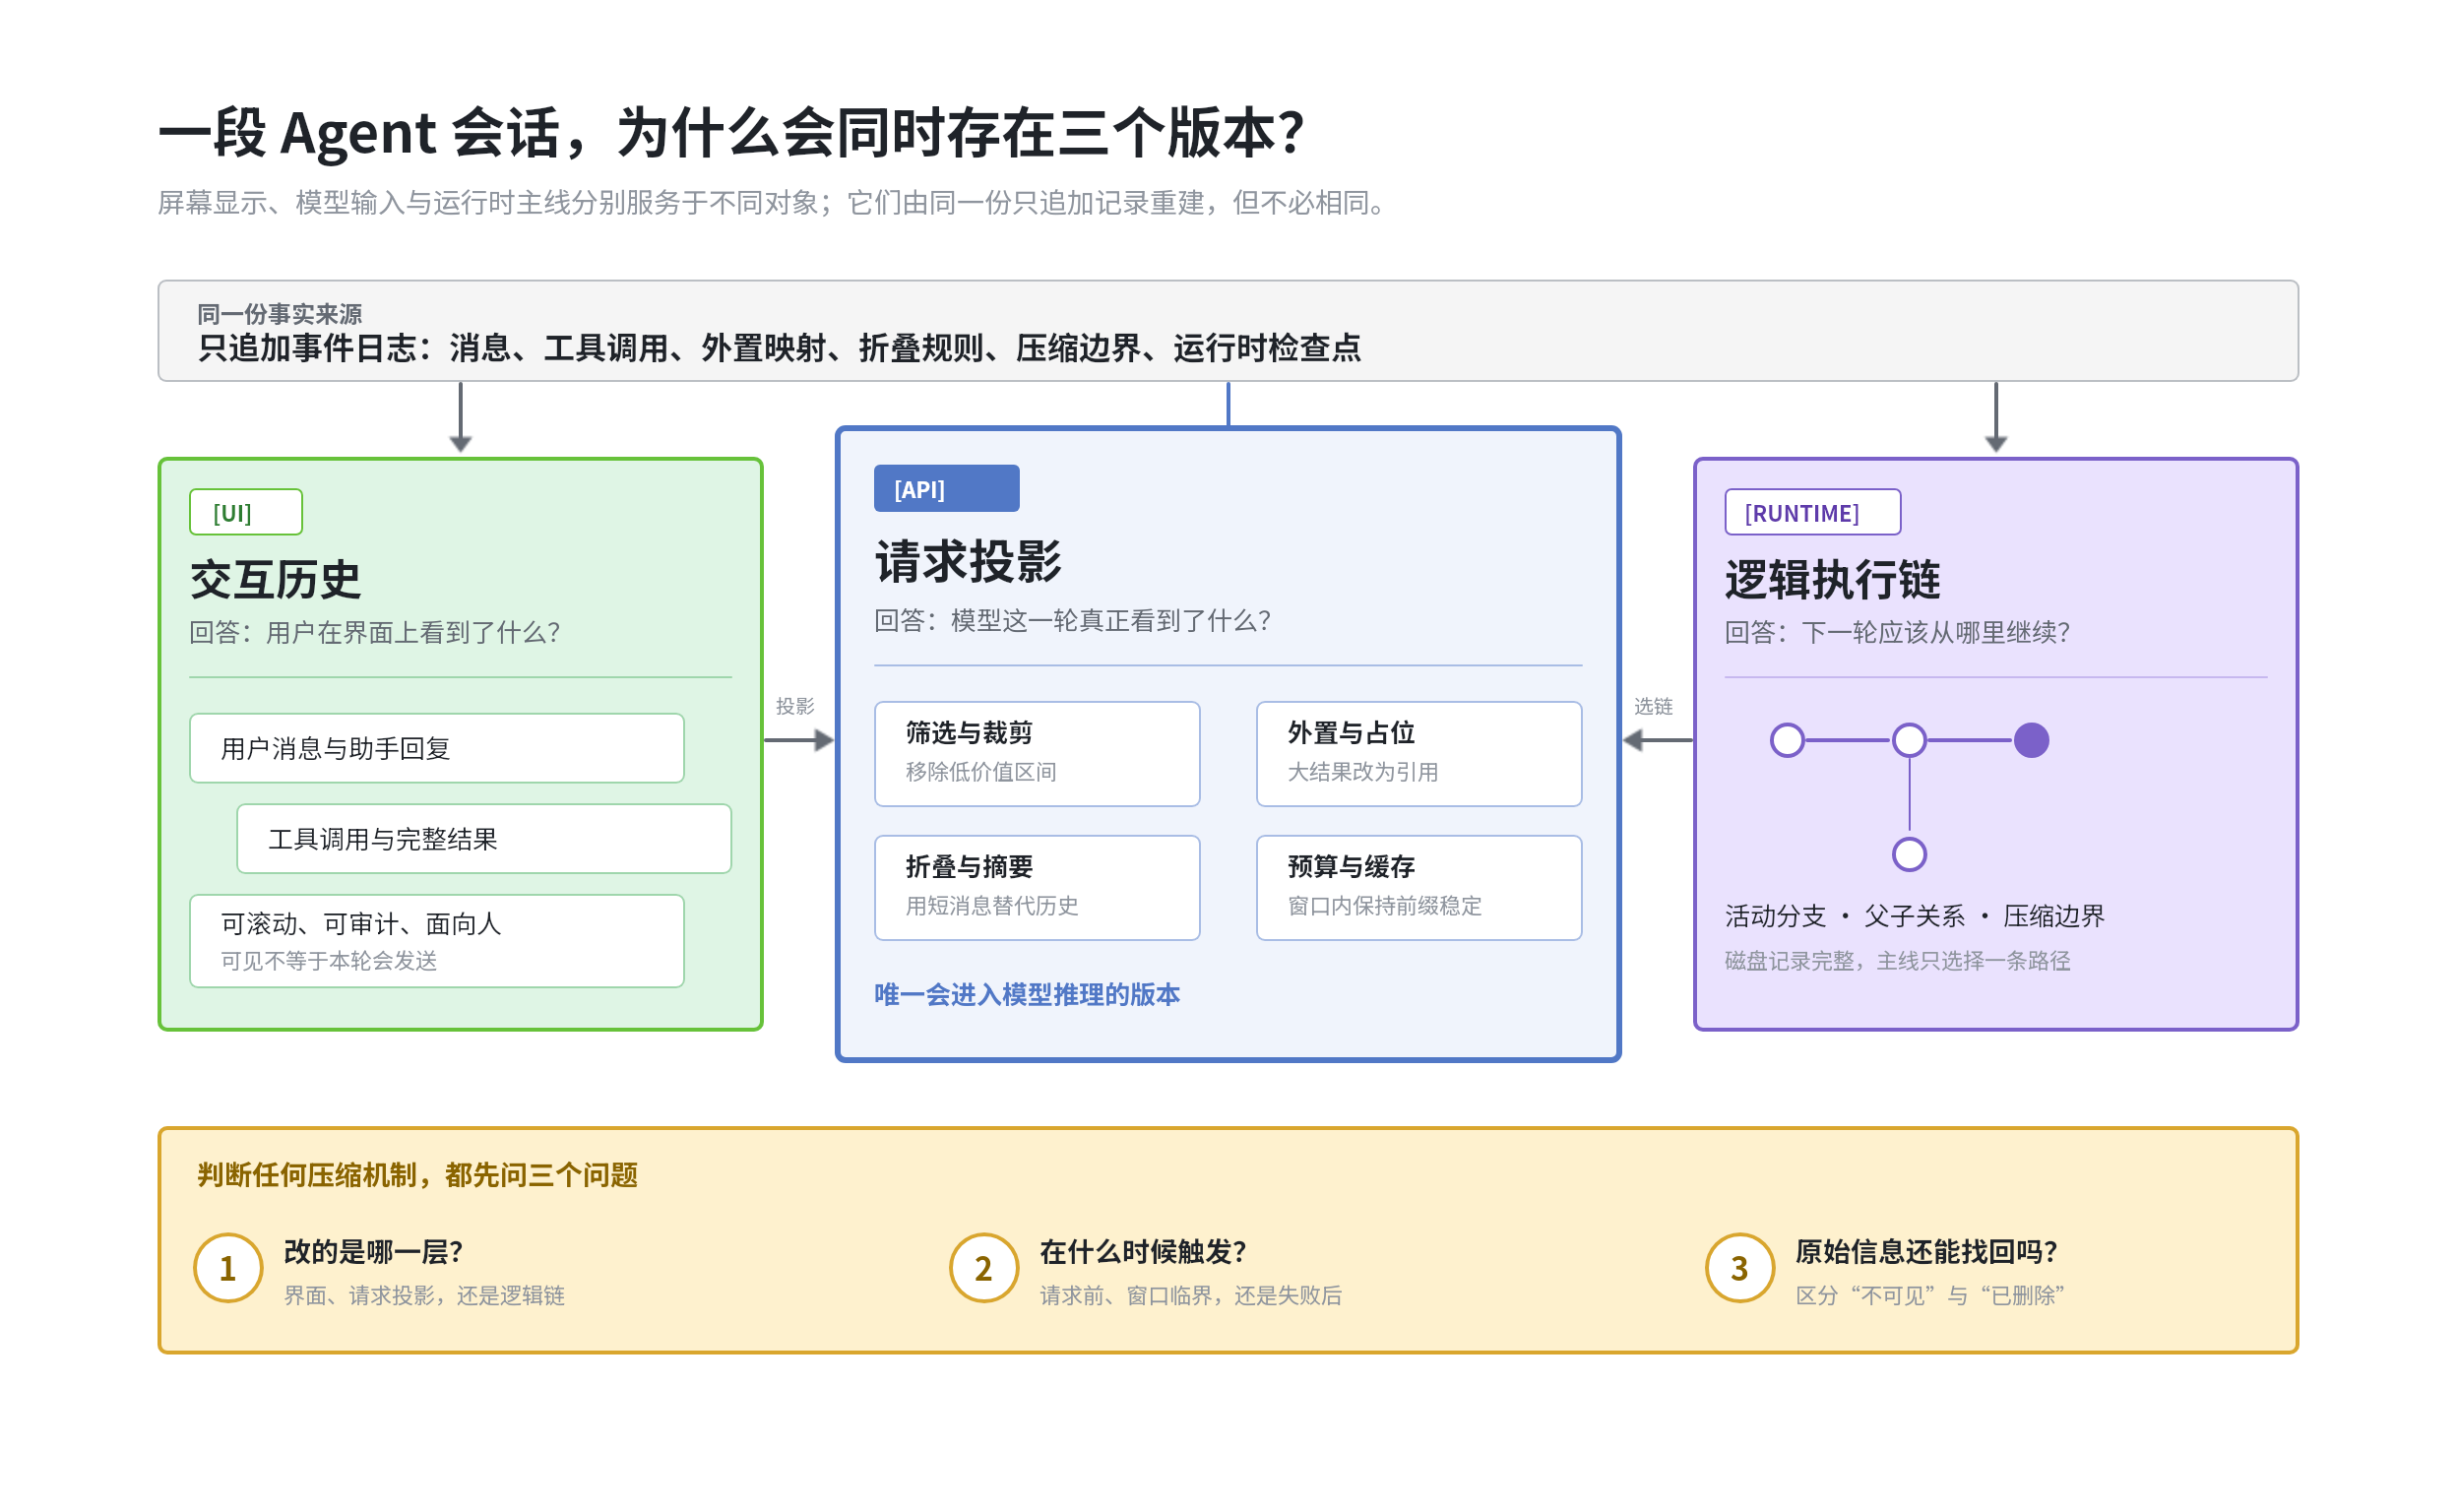This screenshot has height=1512, width=2457.
Task: Click the numbered circle 2 icon
Action: coord(984,1267)
